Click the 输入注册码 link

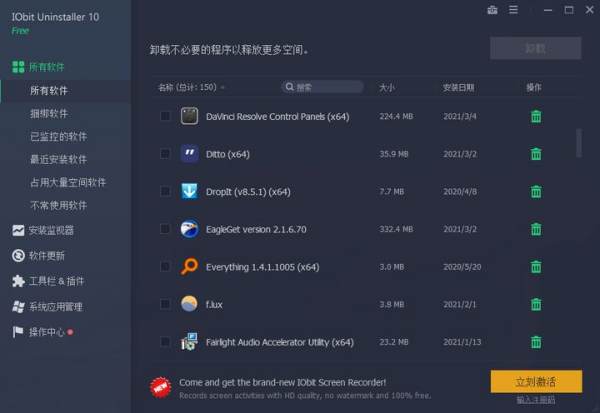click(536, 400)
